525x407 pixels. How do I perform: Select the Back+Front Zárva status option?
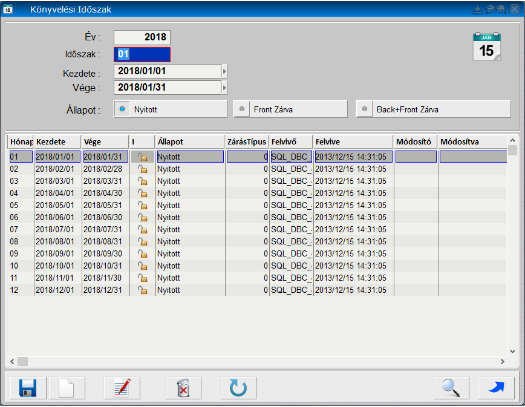pyautogui.click(x=433, y=109)
